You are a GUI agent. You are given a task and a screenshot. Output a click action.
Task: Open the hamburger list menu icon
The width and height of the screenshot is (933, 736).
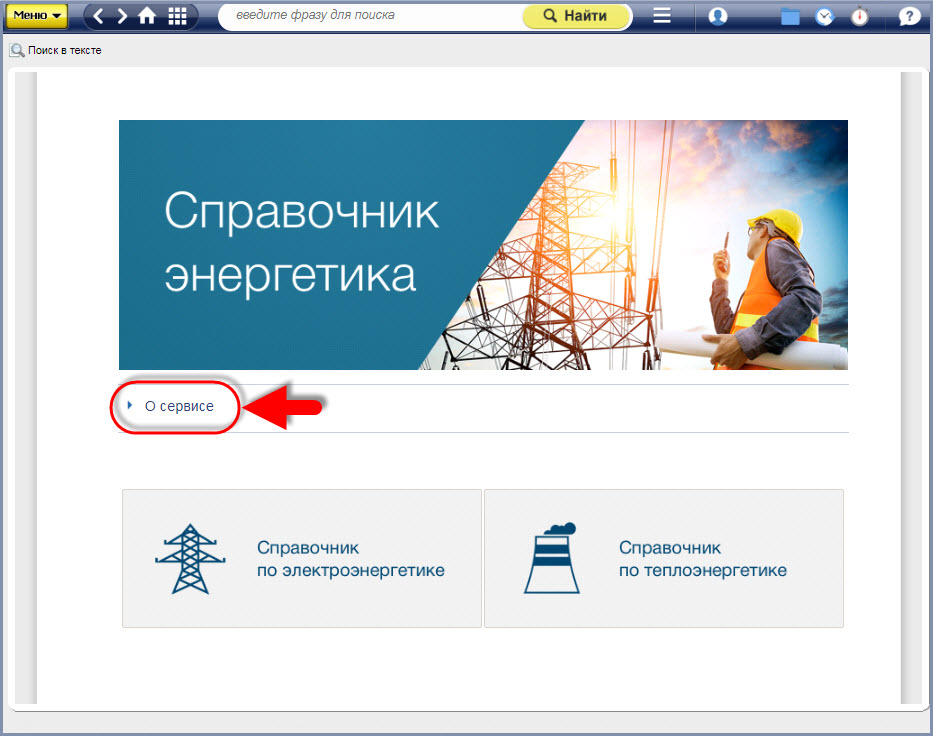click(661, 16)
